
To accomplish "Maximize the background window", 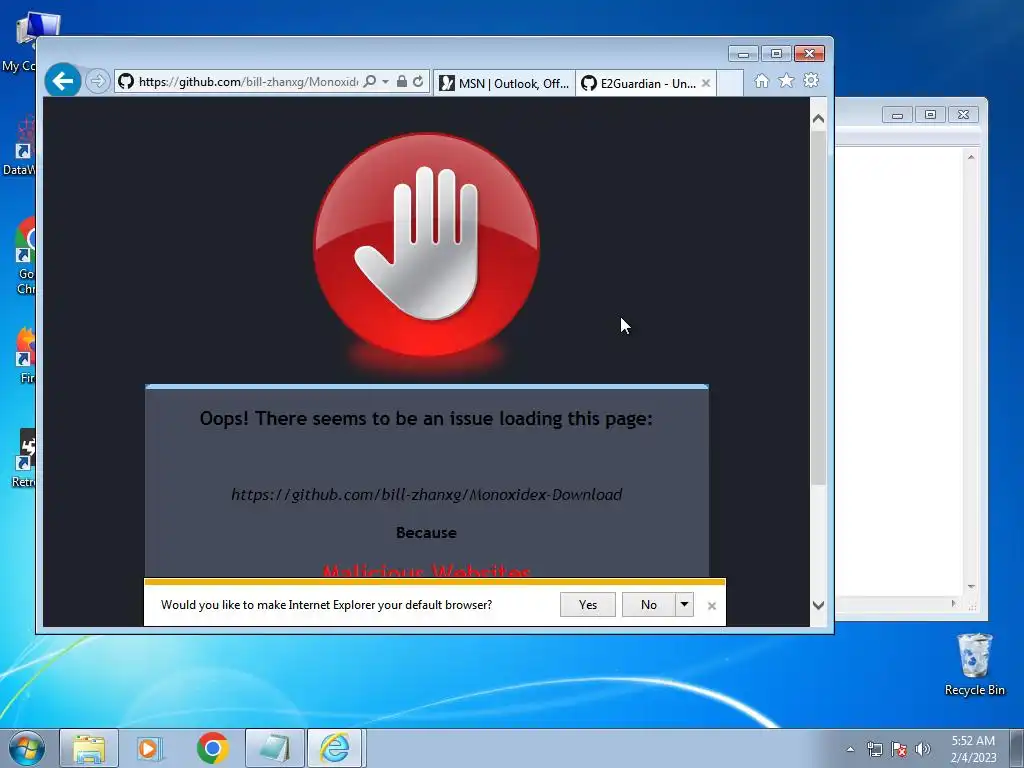I will pos(930,115).
